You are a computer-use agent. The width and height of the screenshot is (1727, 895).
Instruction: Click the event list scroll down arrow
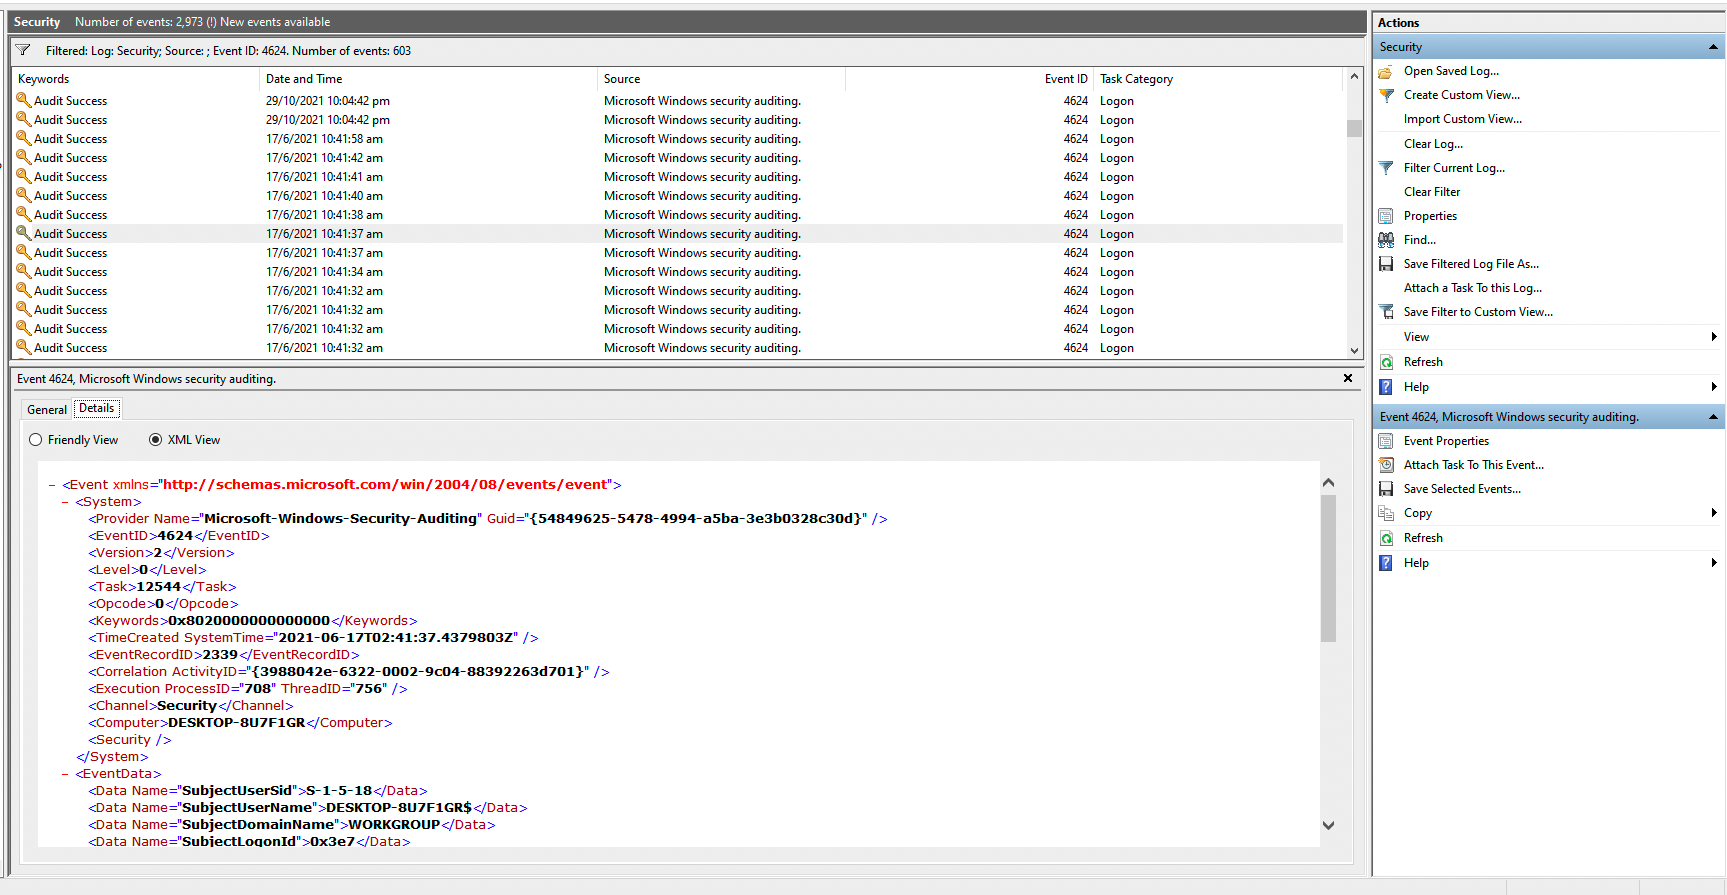click(x=1354, y=350)
